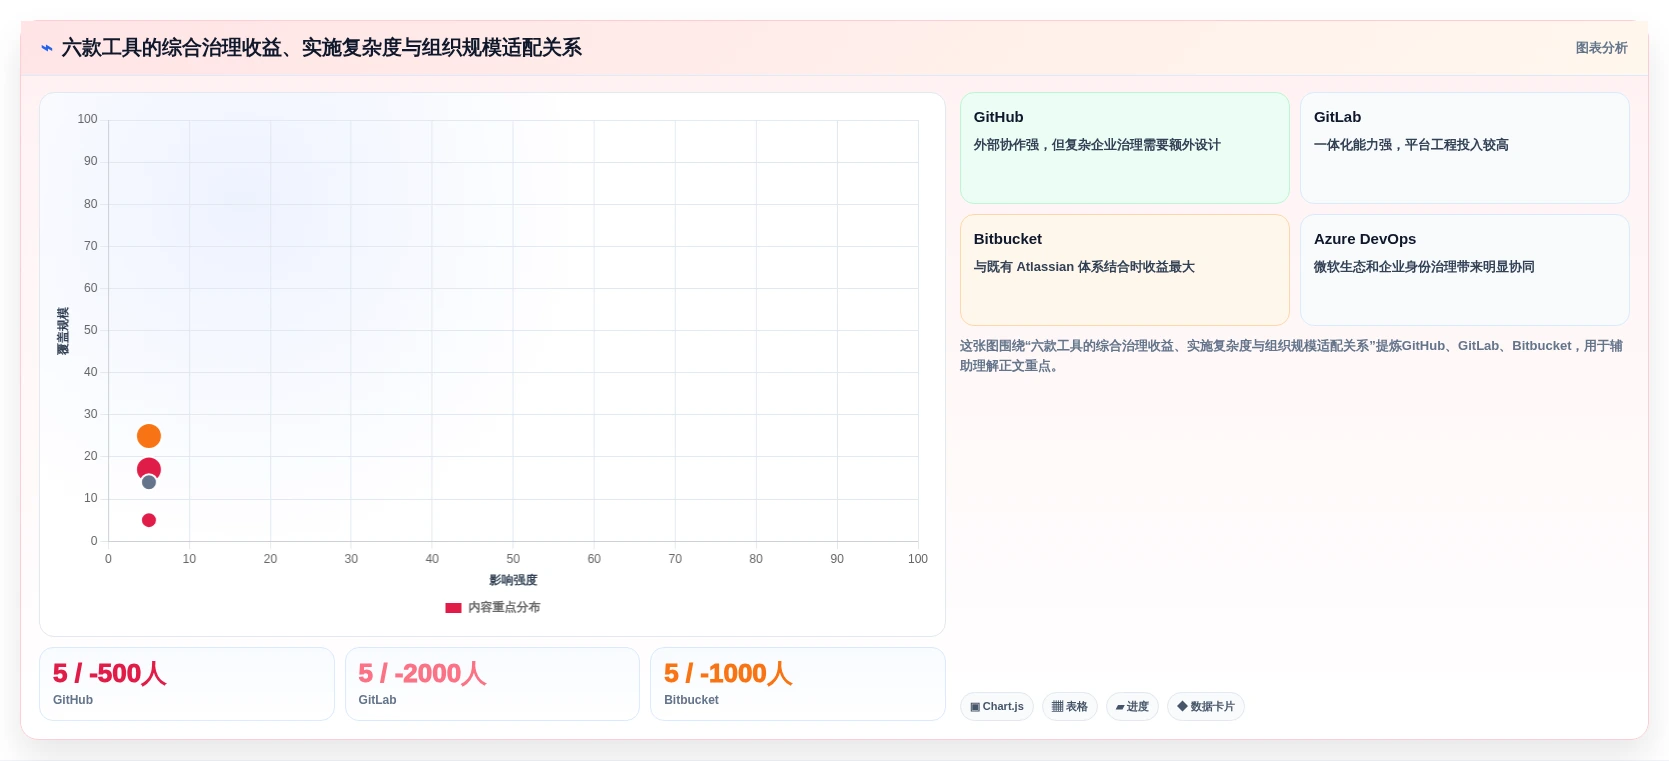The width and height of the screenshot is (1669, 761).
Task: Select the 5 / -2000人 GitLab stat value
Action: [x=422, y=674]
